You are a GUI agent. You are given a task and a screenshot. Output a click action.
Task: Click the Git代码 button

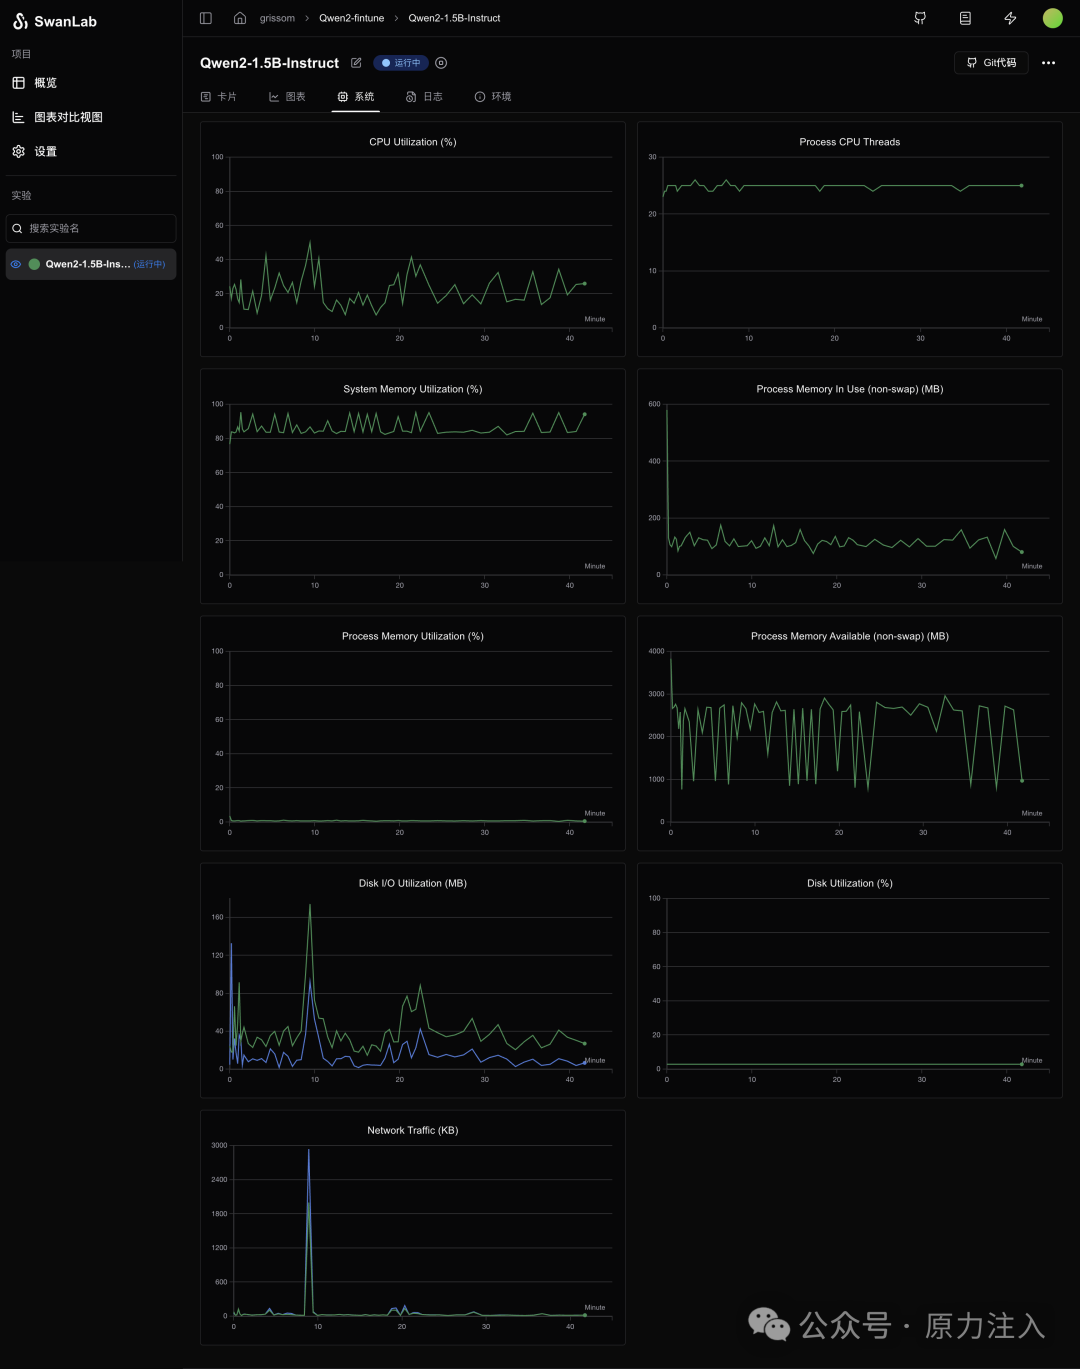[991, 63]
